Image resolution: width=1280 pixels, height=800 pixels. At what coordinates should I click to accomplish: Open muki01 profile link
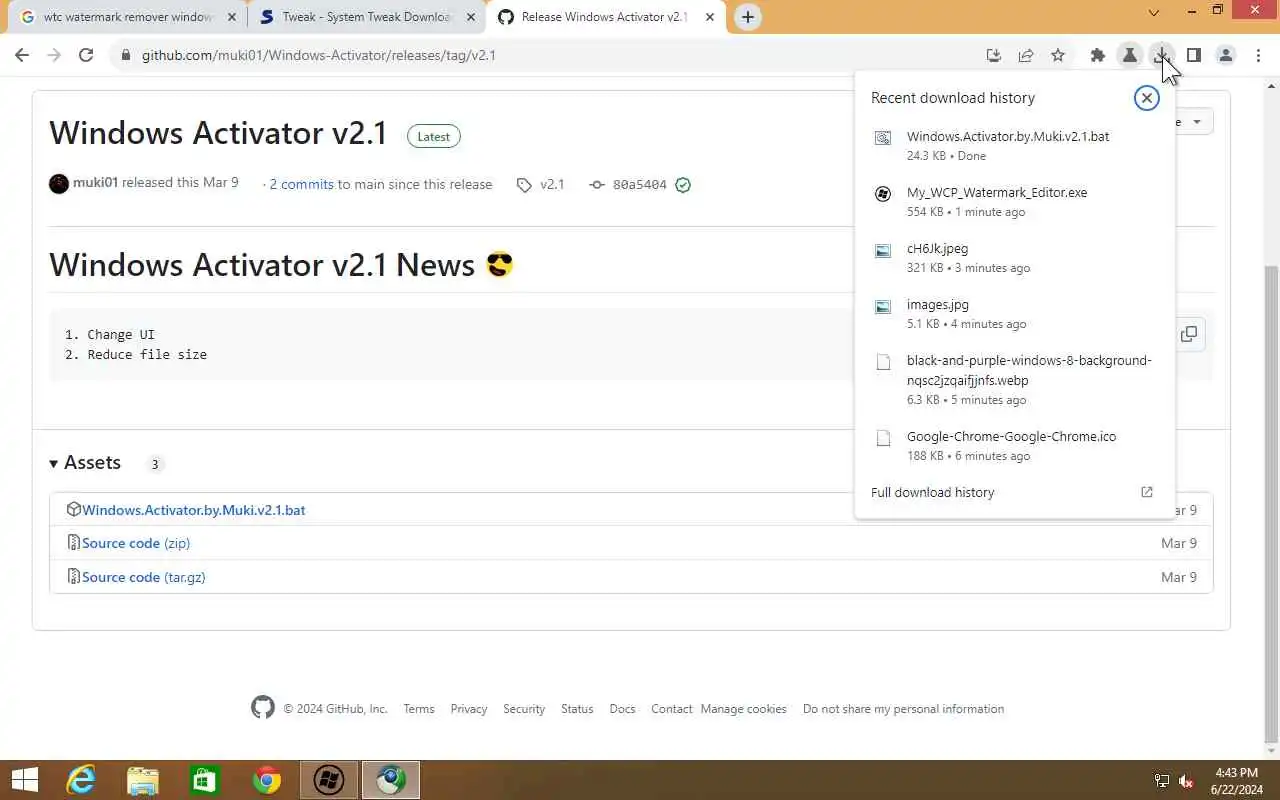pyautogui.click(x=95, y=183)
